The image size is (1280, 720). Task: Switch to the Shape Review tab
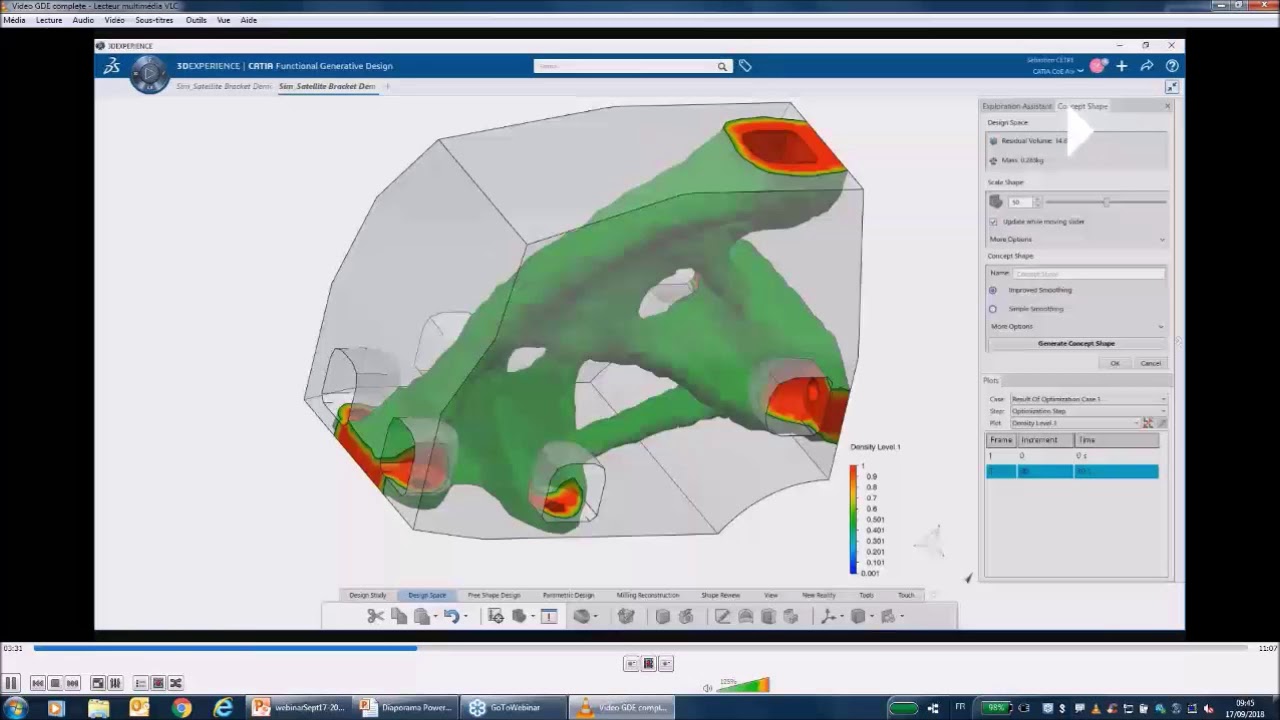(721, 595)
